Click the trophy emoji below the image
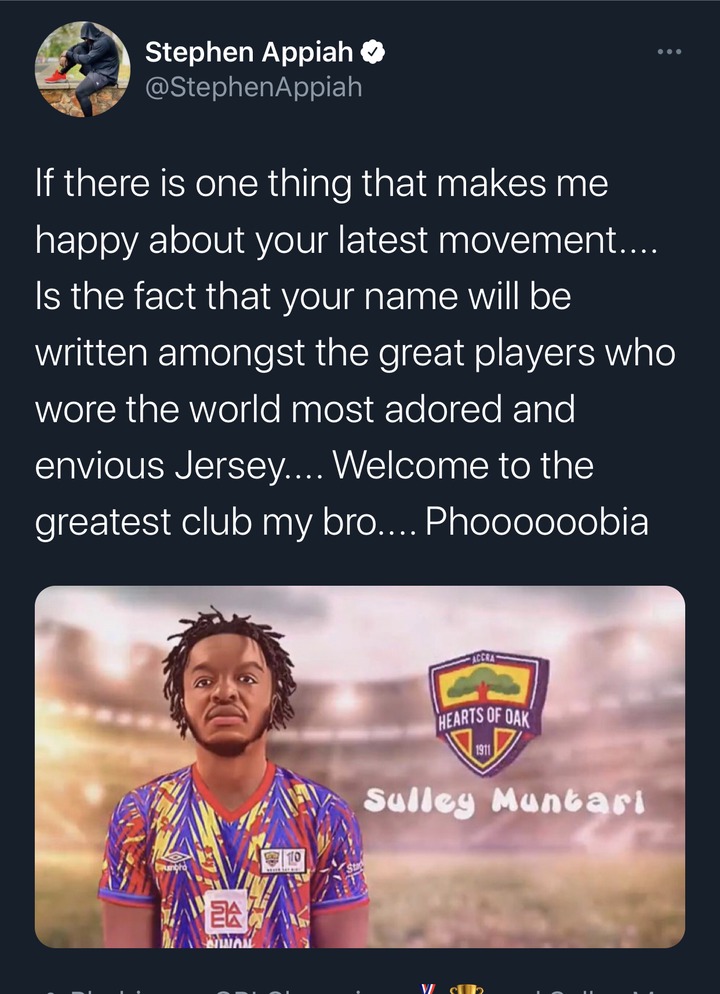The height and width of the screenshot is (994, 720). pos(466,989)
